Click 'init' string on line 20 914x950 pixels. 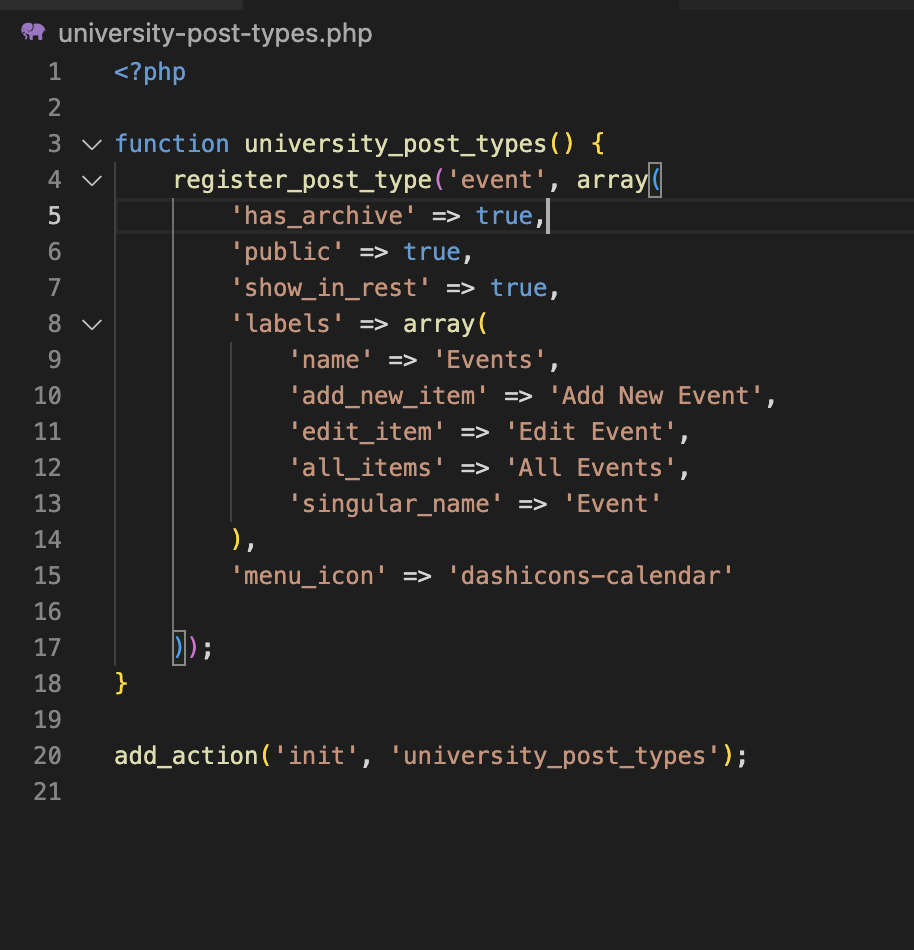[x=317, y=756]
